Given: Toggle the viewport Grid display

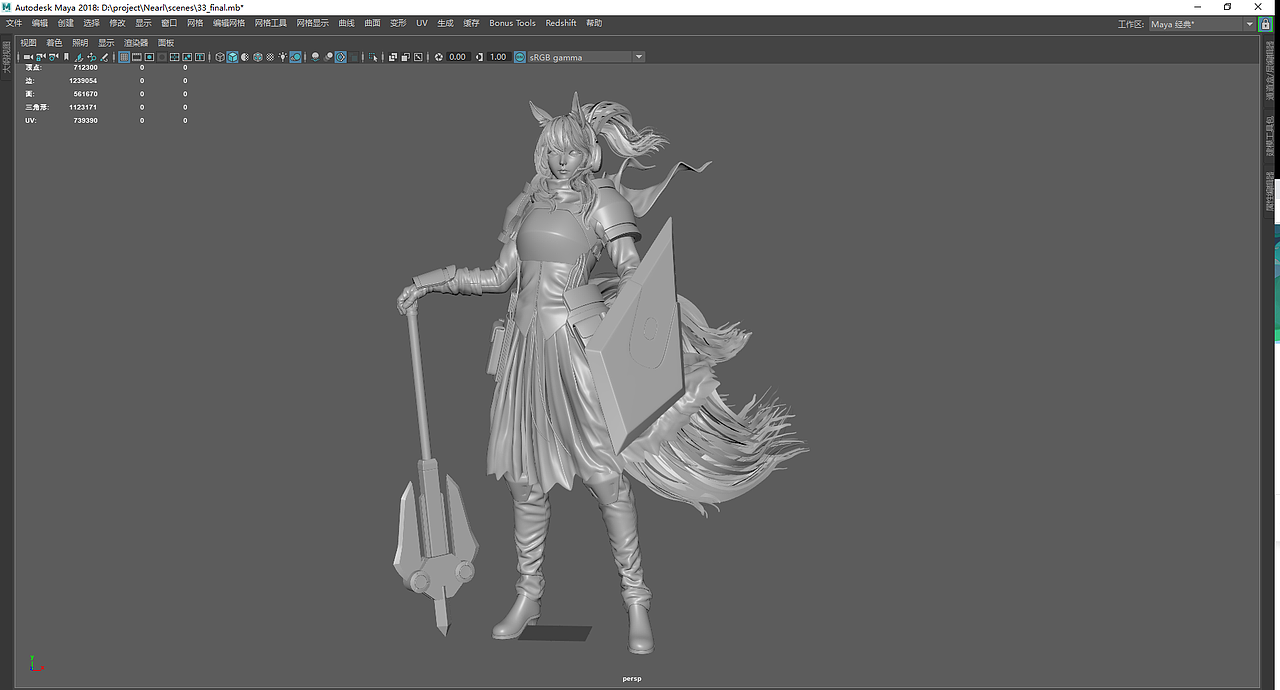Looking at the screenshot, I should point(124,57).
